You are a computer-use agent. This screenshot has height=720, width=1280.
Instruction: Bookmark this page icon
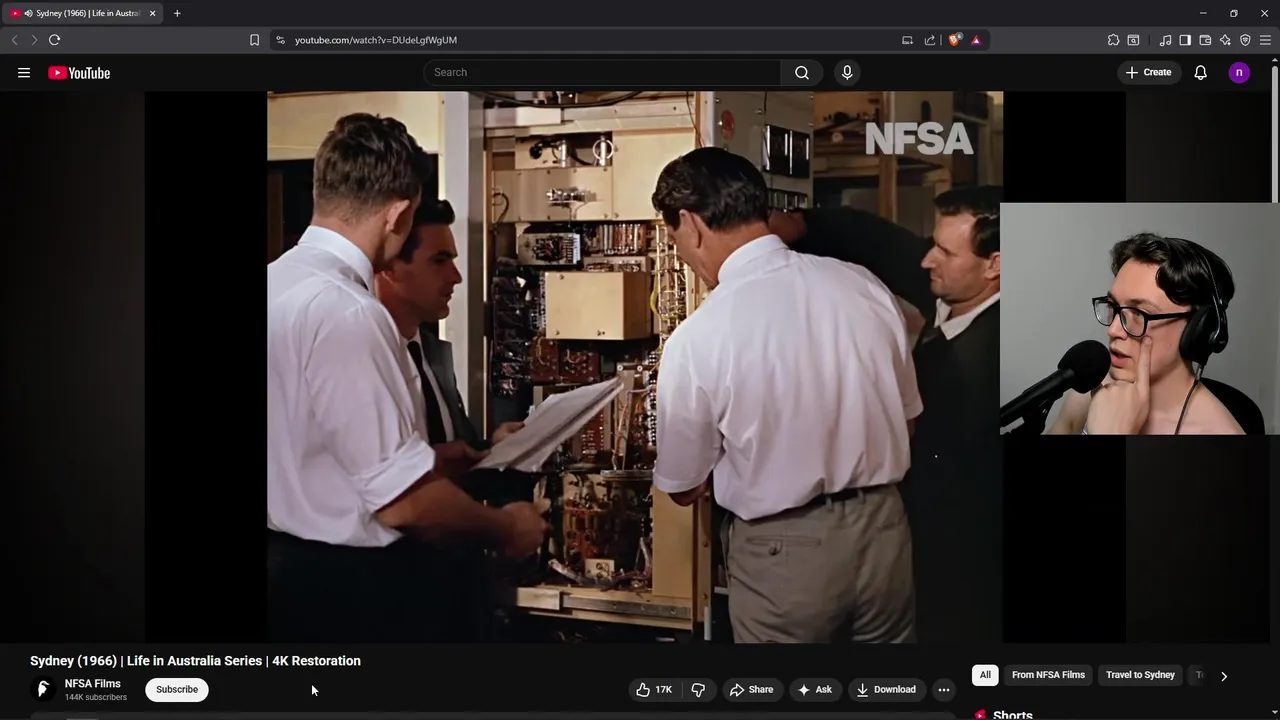pos(254,40)
